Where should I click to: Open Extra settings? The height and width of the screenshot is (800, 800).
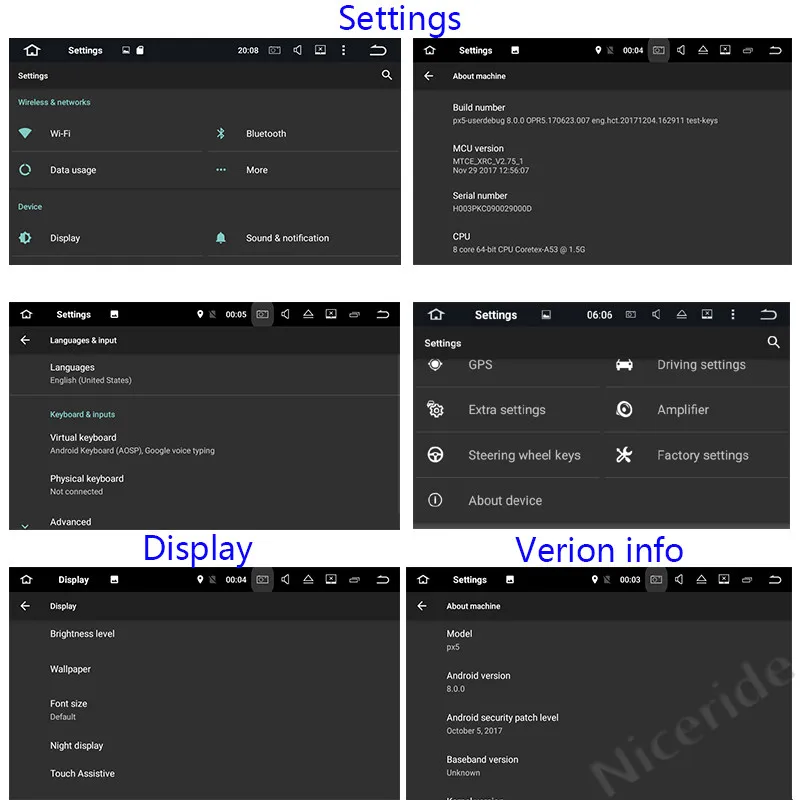508,410
